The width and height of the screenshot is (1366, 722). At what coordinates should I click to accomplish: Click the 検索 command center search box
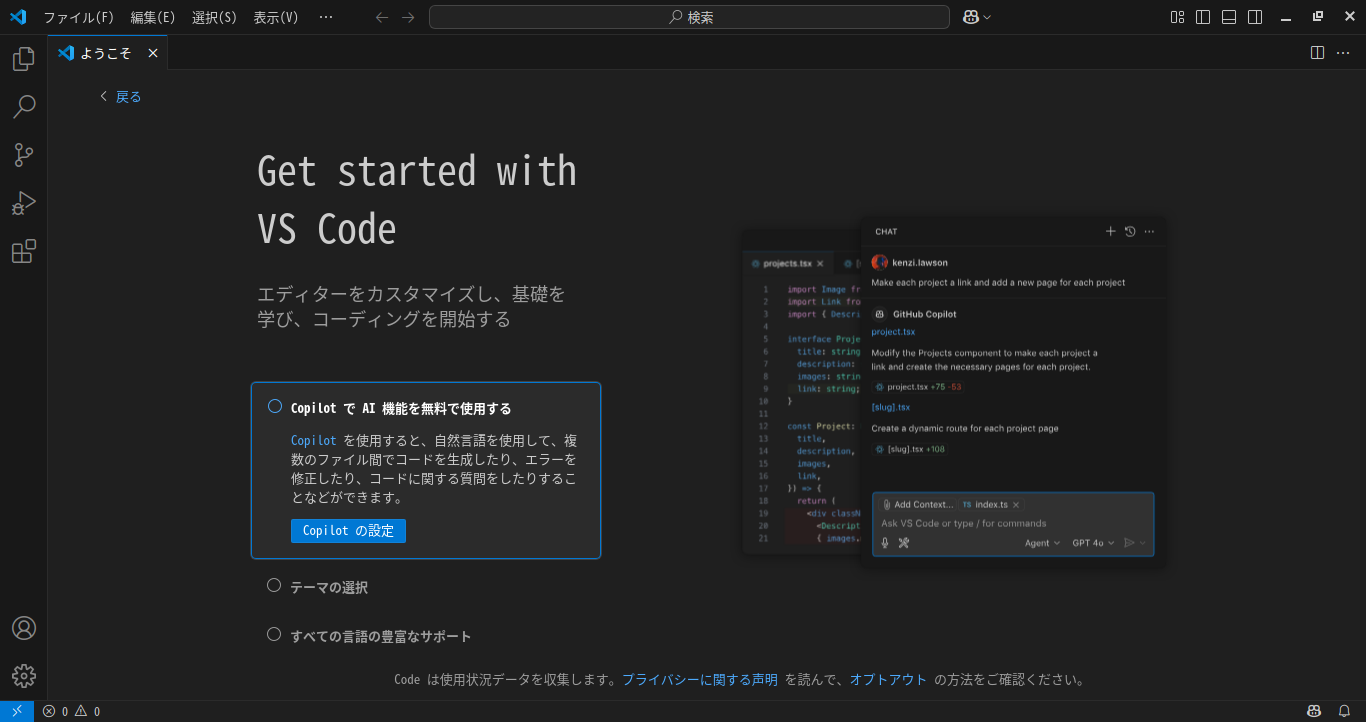tap(689, 17)
